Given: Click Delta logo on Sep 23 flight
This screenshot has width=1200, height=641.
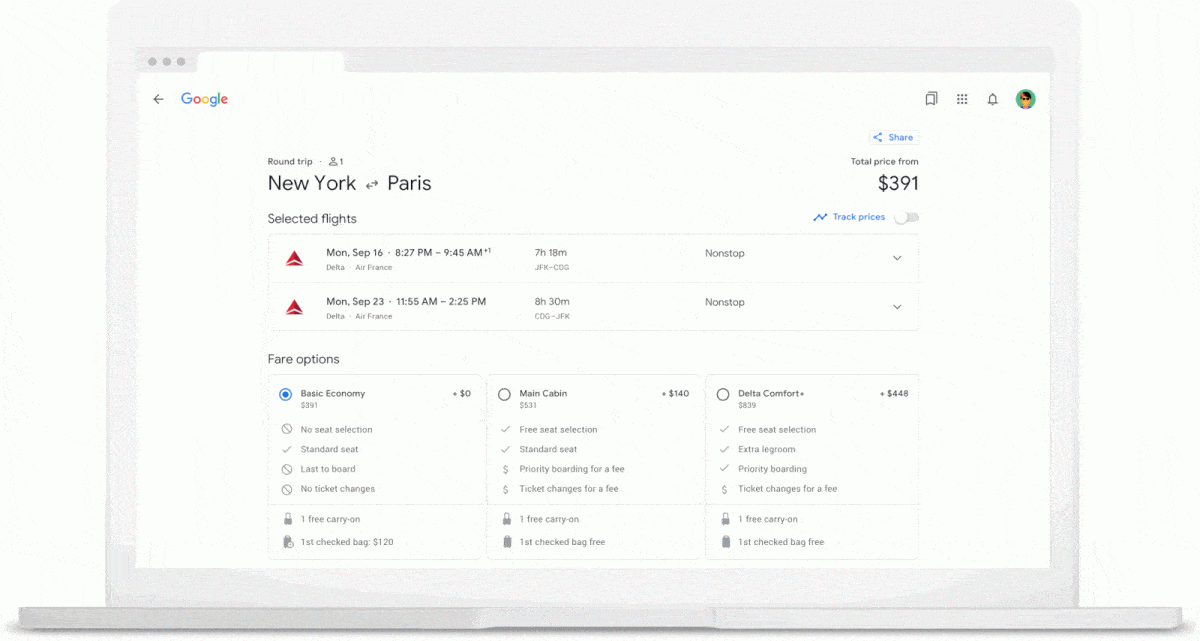Looking at the screenshot, I should tap(294, 307).
